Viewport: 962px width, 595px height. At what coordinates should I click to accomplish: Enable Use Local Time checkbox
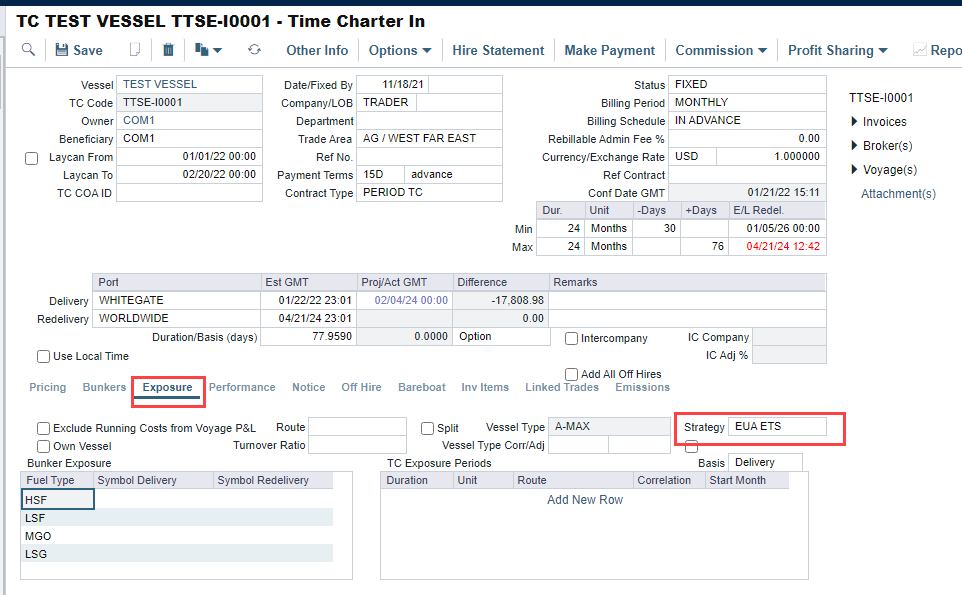click(43, 356)
